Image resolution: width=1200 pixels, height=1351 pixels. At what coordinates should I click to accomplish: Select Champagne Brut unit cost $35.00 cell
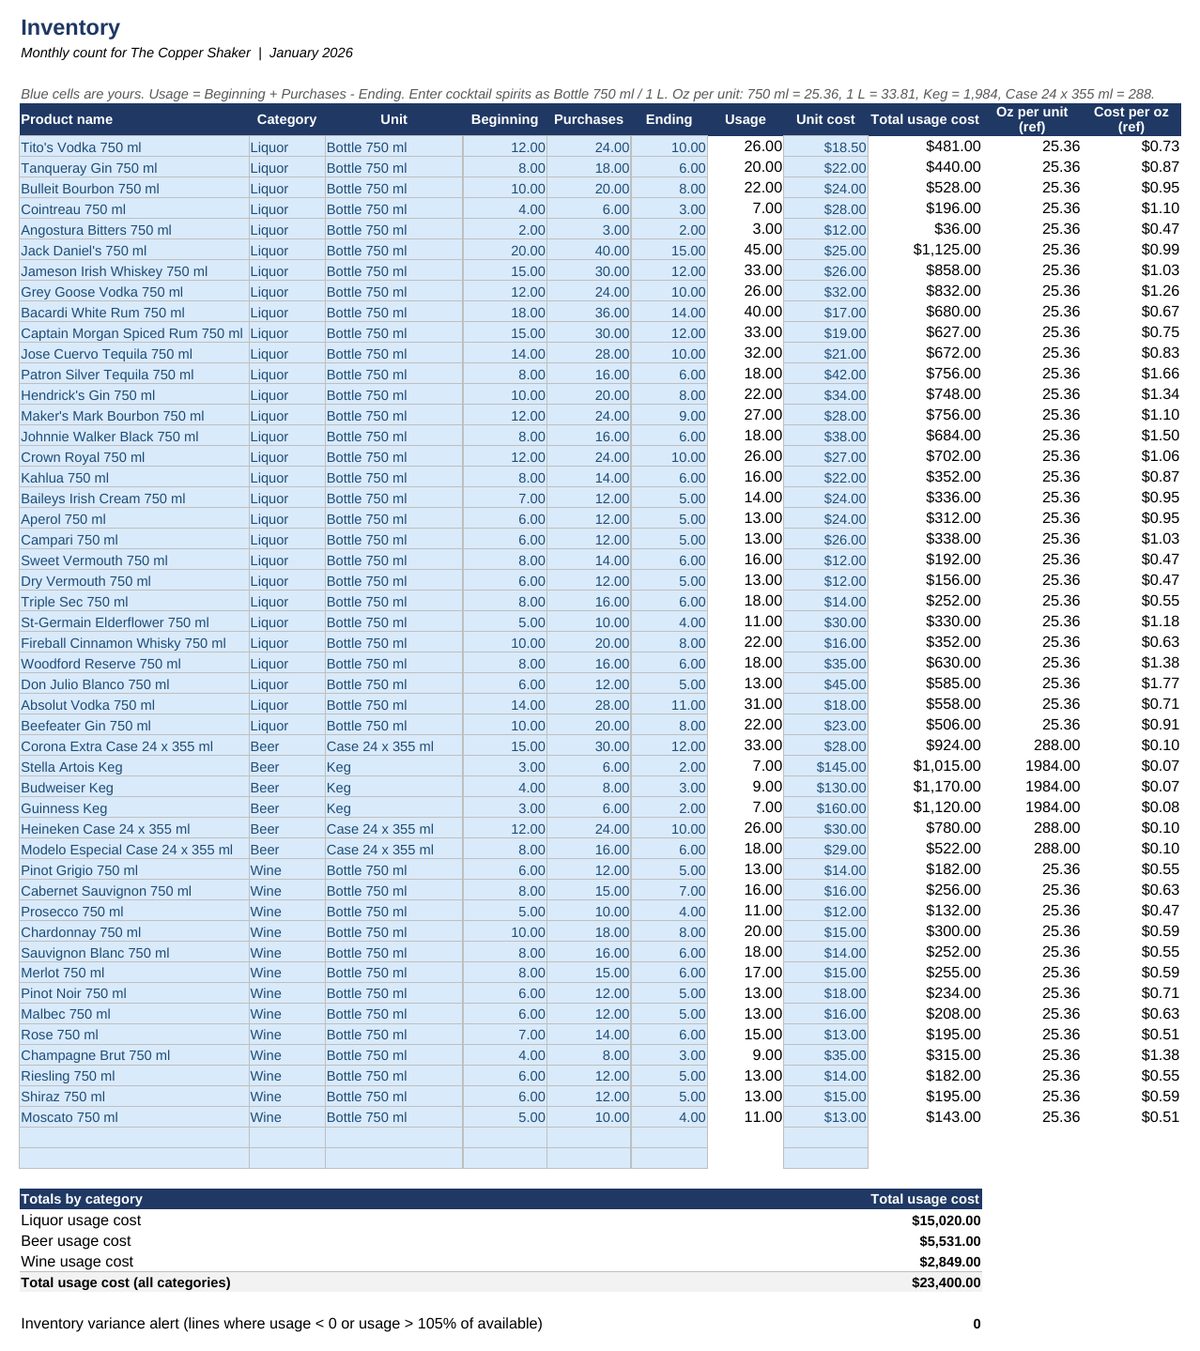click(x=826, y=1055)
